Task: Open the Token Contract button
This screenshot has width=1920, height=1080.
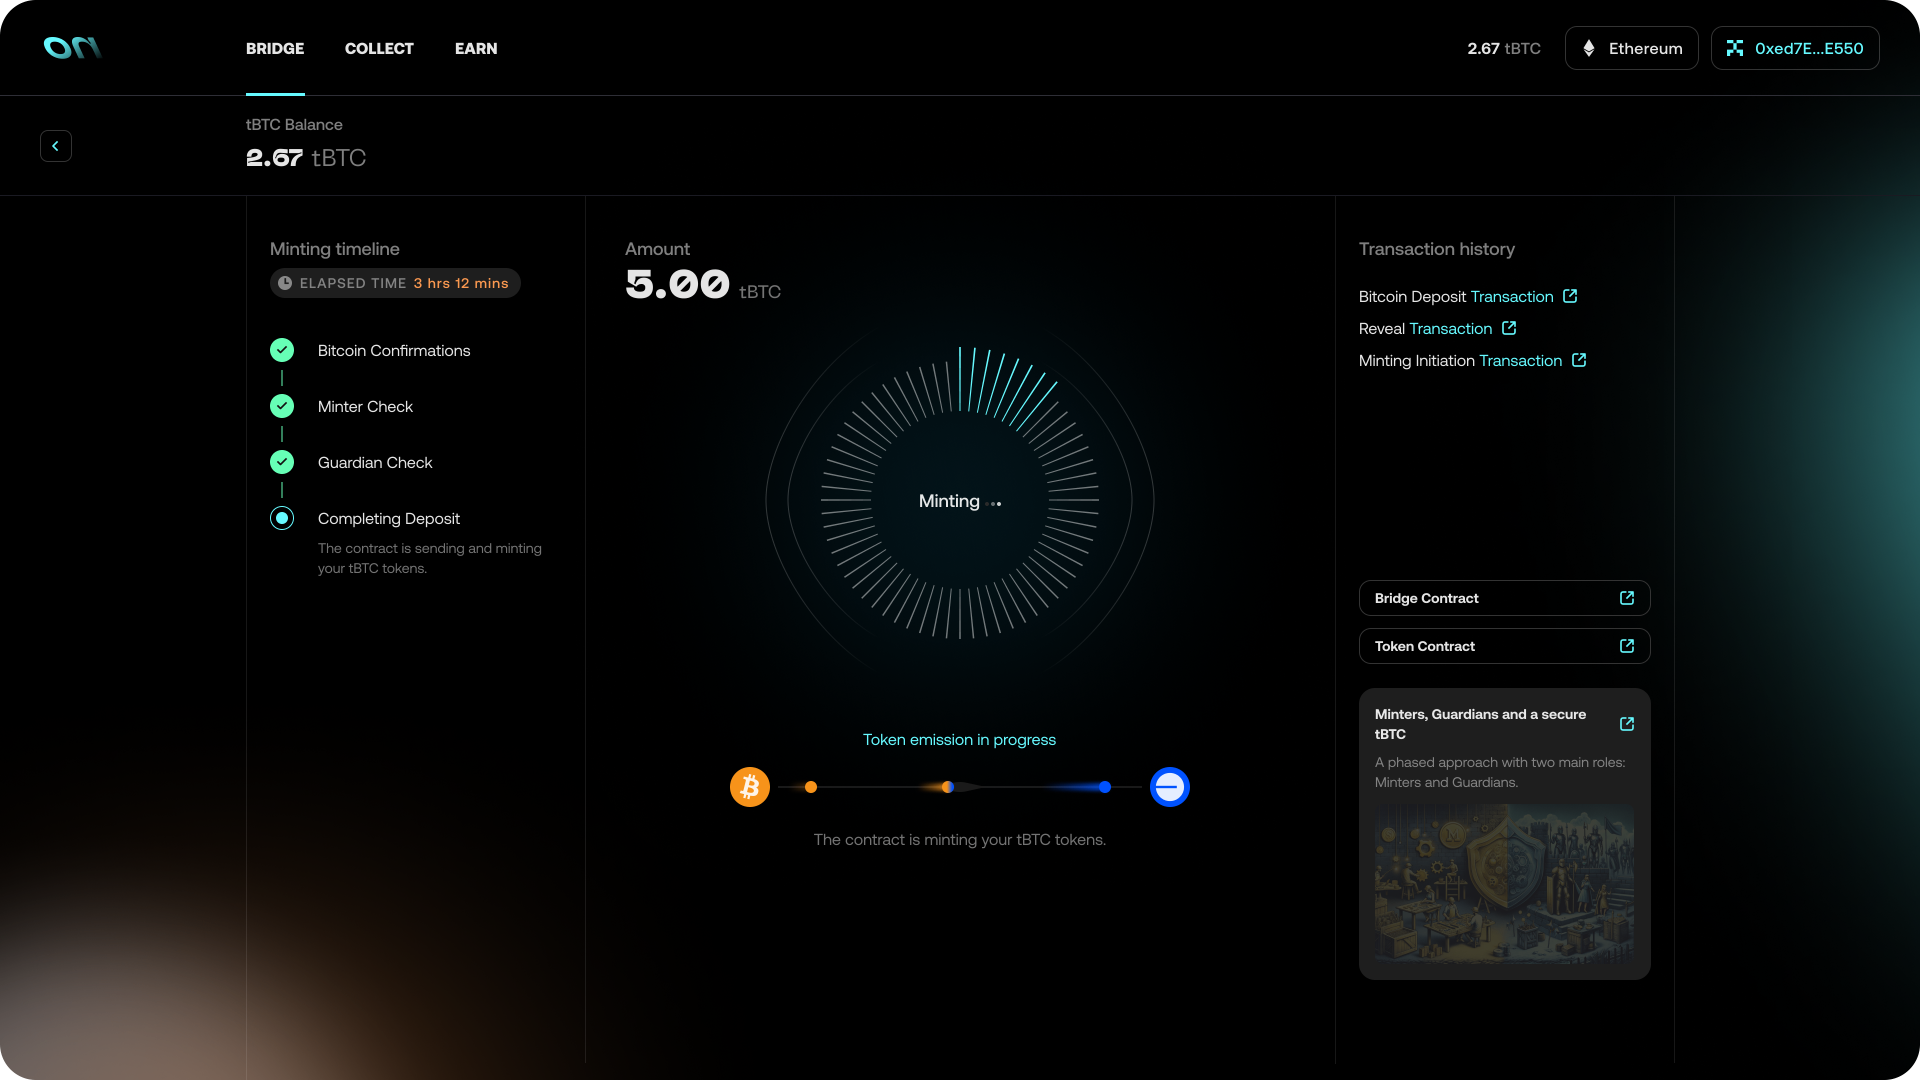Action: (x=1504, y=646)
